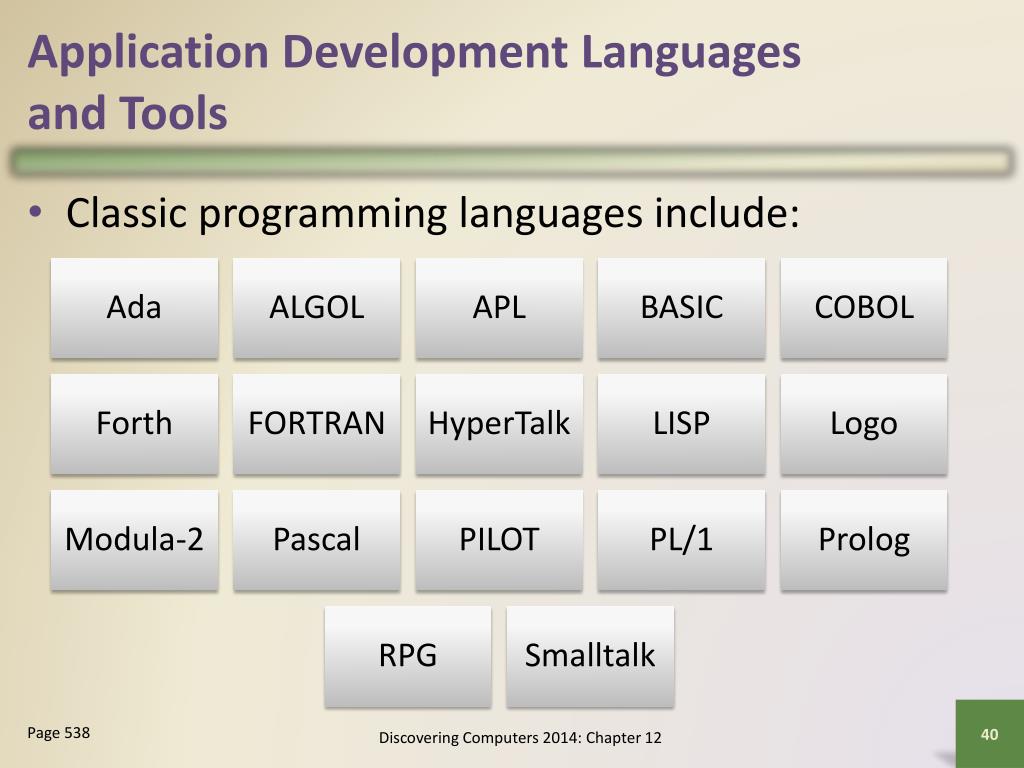The width and height of the screenshot is (1024, 768).
Task: Click the slide title "Application Development Languages"
Action: click(414, 54)
